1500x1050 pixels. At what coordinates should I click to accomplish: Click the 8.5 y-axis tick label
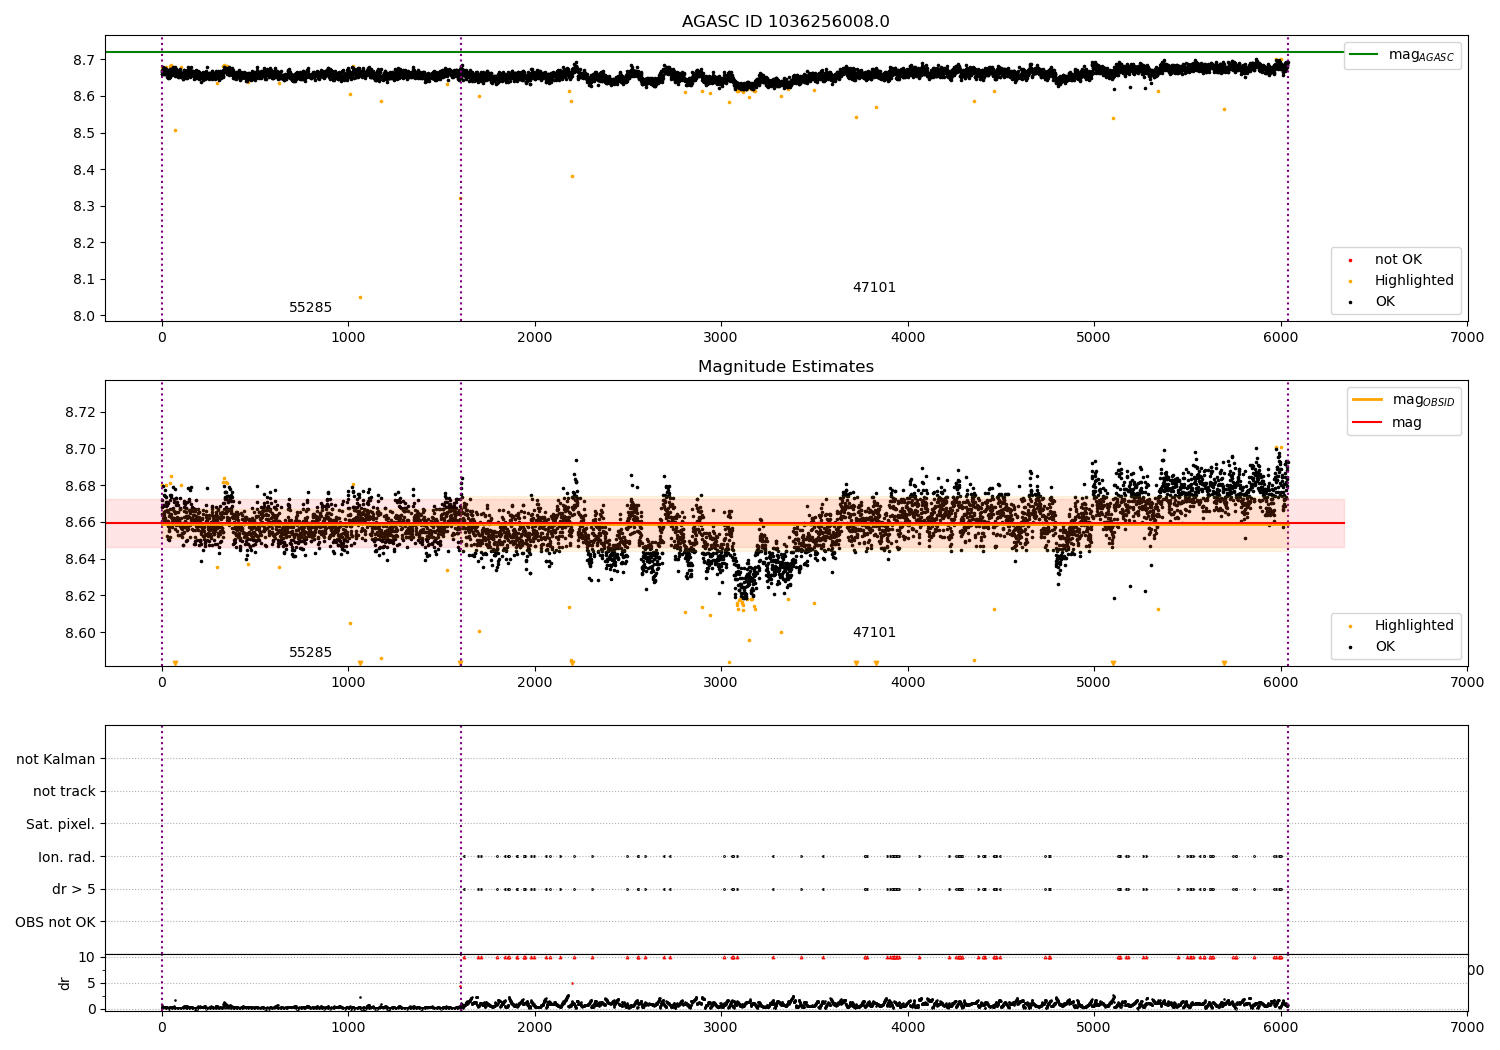pos(84,133)
